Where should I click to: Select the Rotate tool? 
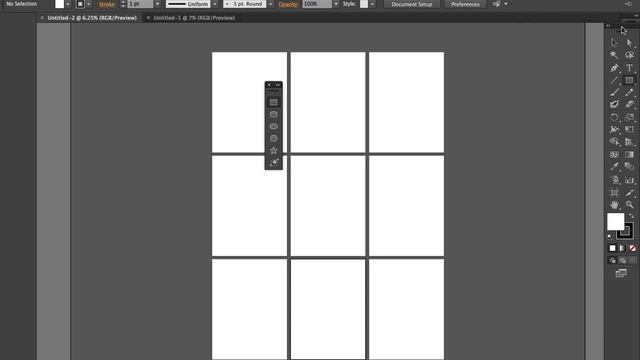coord(614,117)
